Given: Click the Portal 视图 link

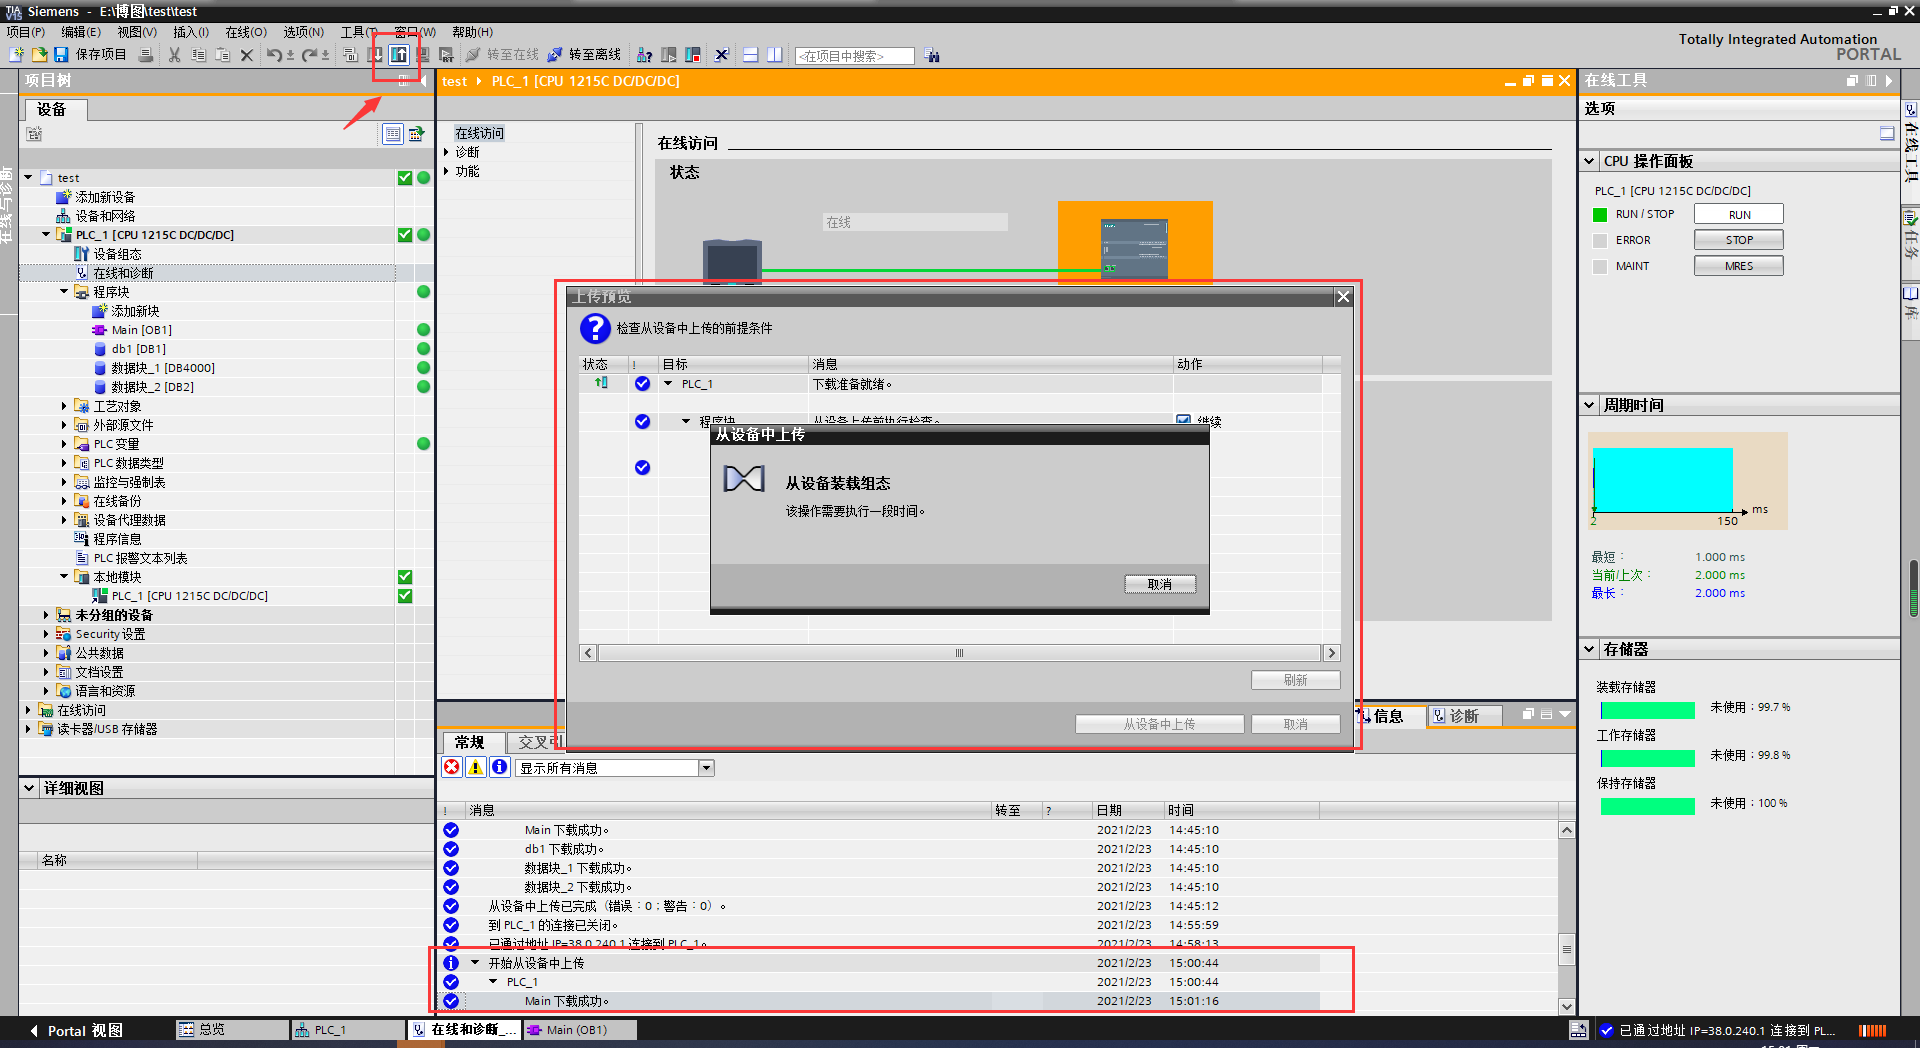Looking at the screenshot, I should coord(77,1030).
